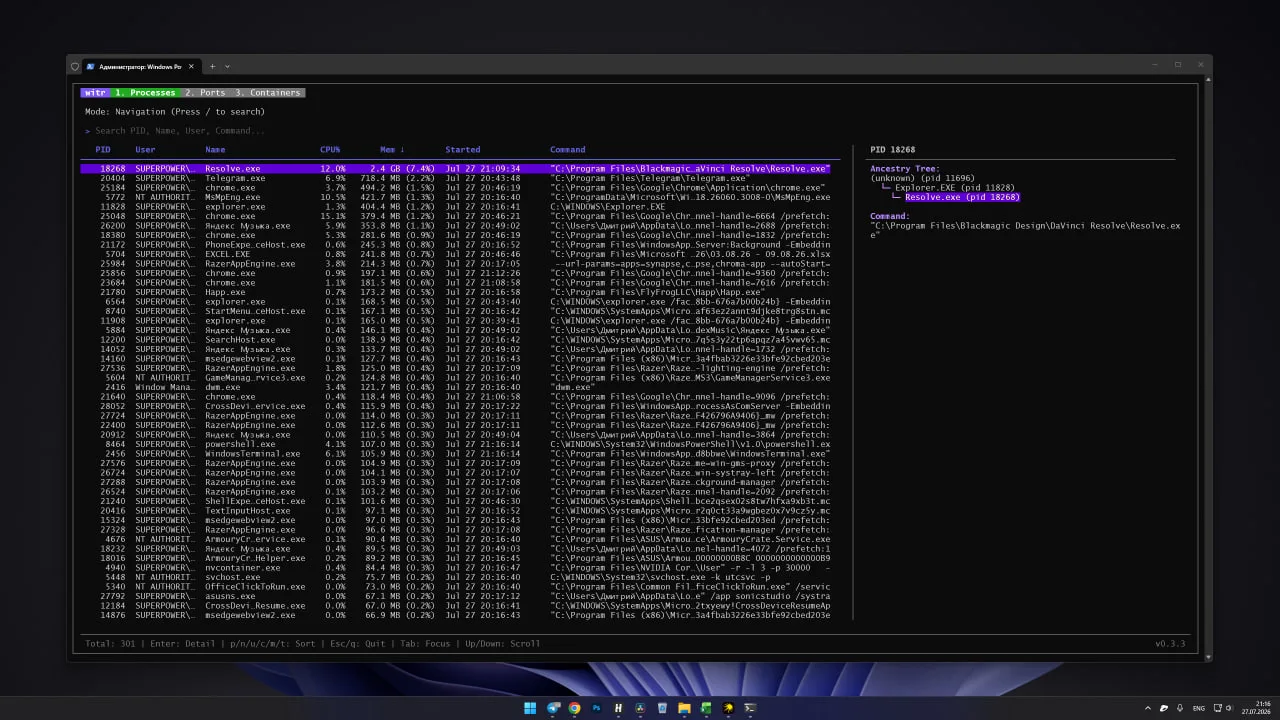
Task: Show hidden system tray icons
Action: pos(1149,708)
